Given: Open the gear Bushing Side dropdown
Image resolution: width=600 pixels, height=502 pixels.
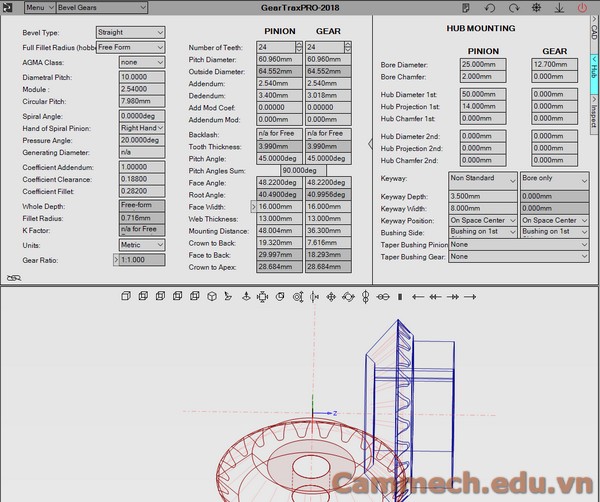Looking at the screenshot, I should [x=554, y=232].
